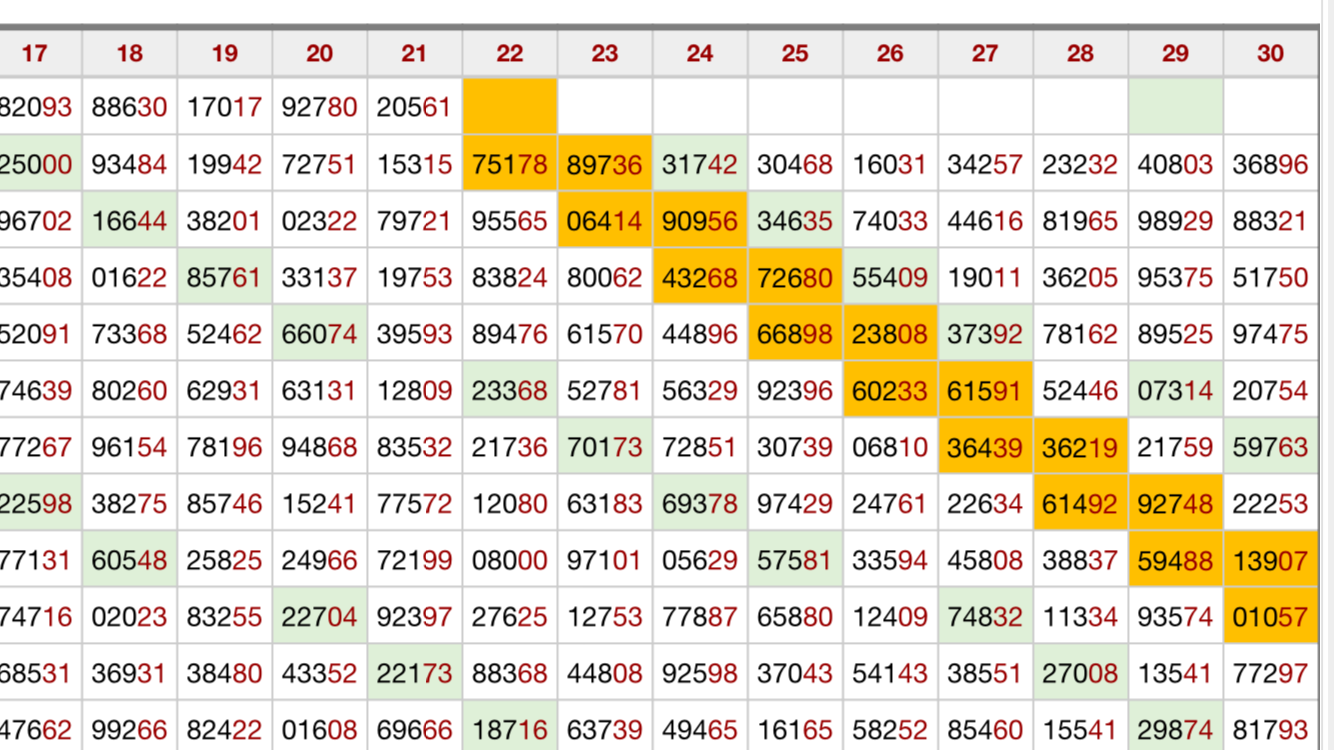The height and width of the screenshot is (750, 1334).
Task: Click the column 17 header
Action: [36, 53]
